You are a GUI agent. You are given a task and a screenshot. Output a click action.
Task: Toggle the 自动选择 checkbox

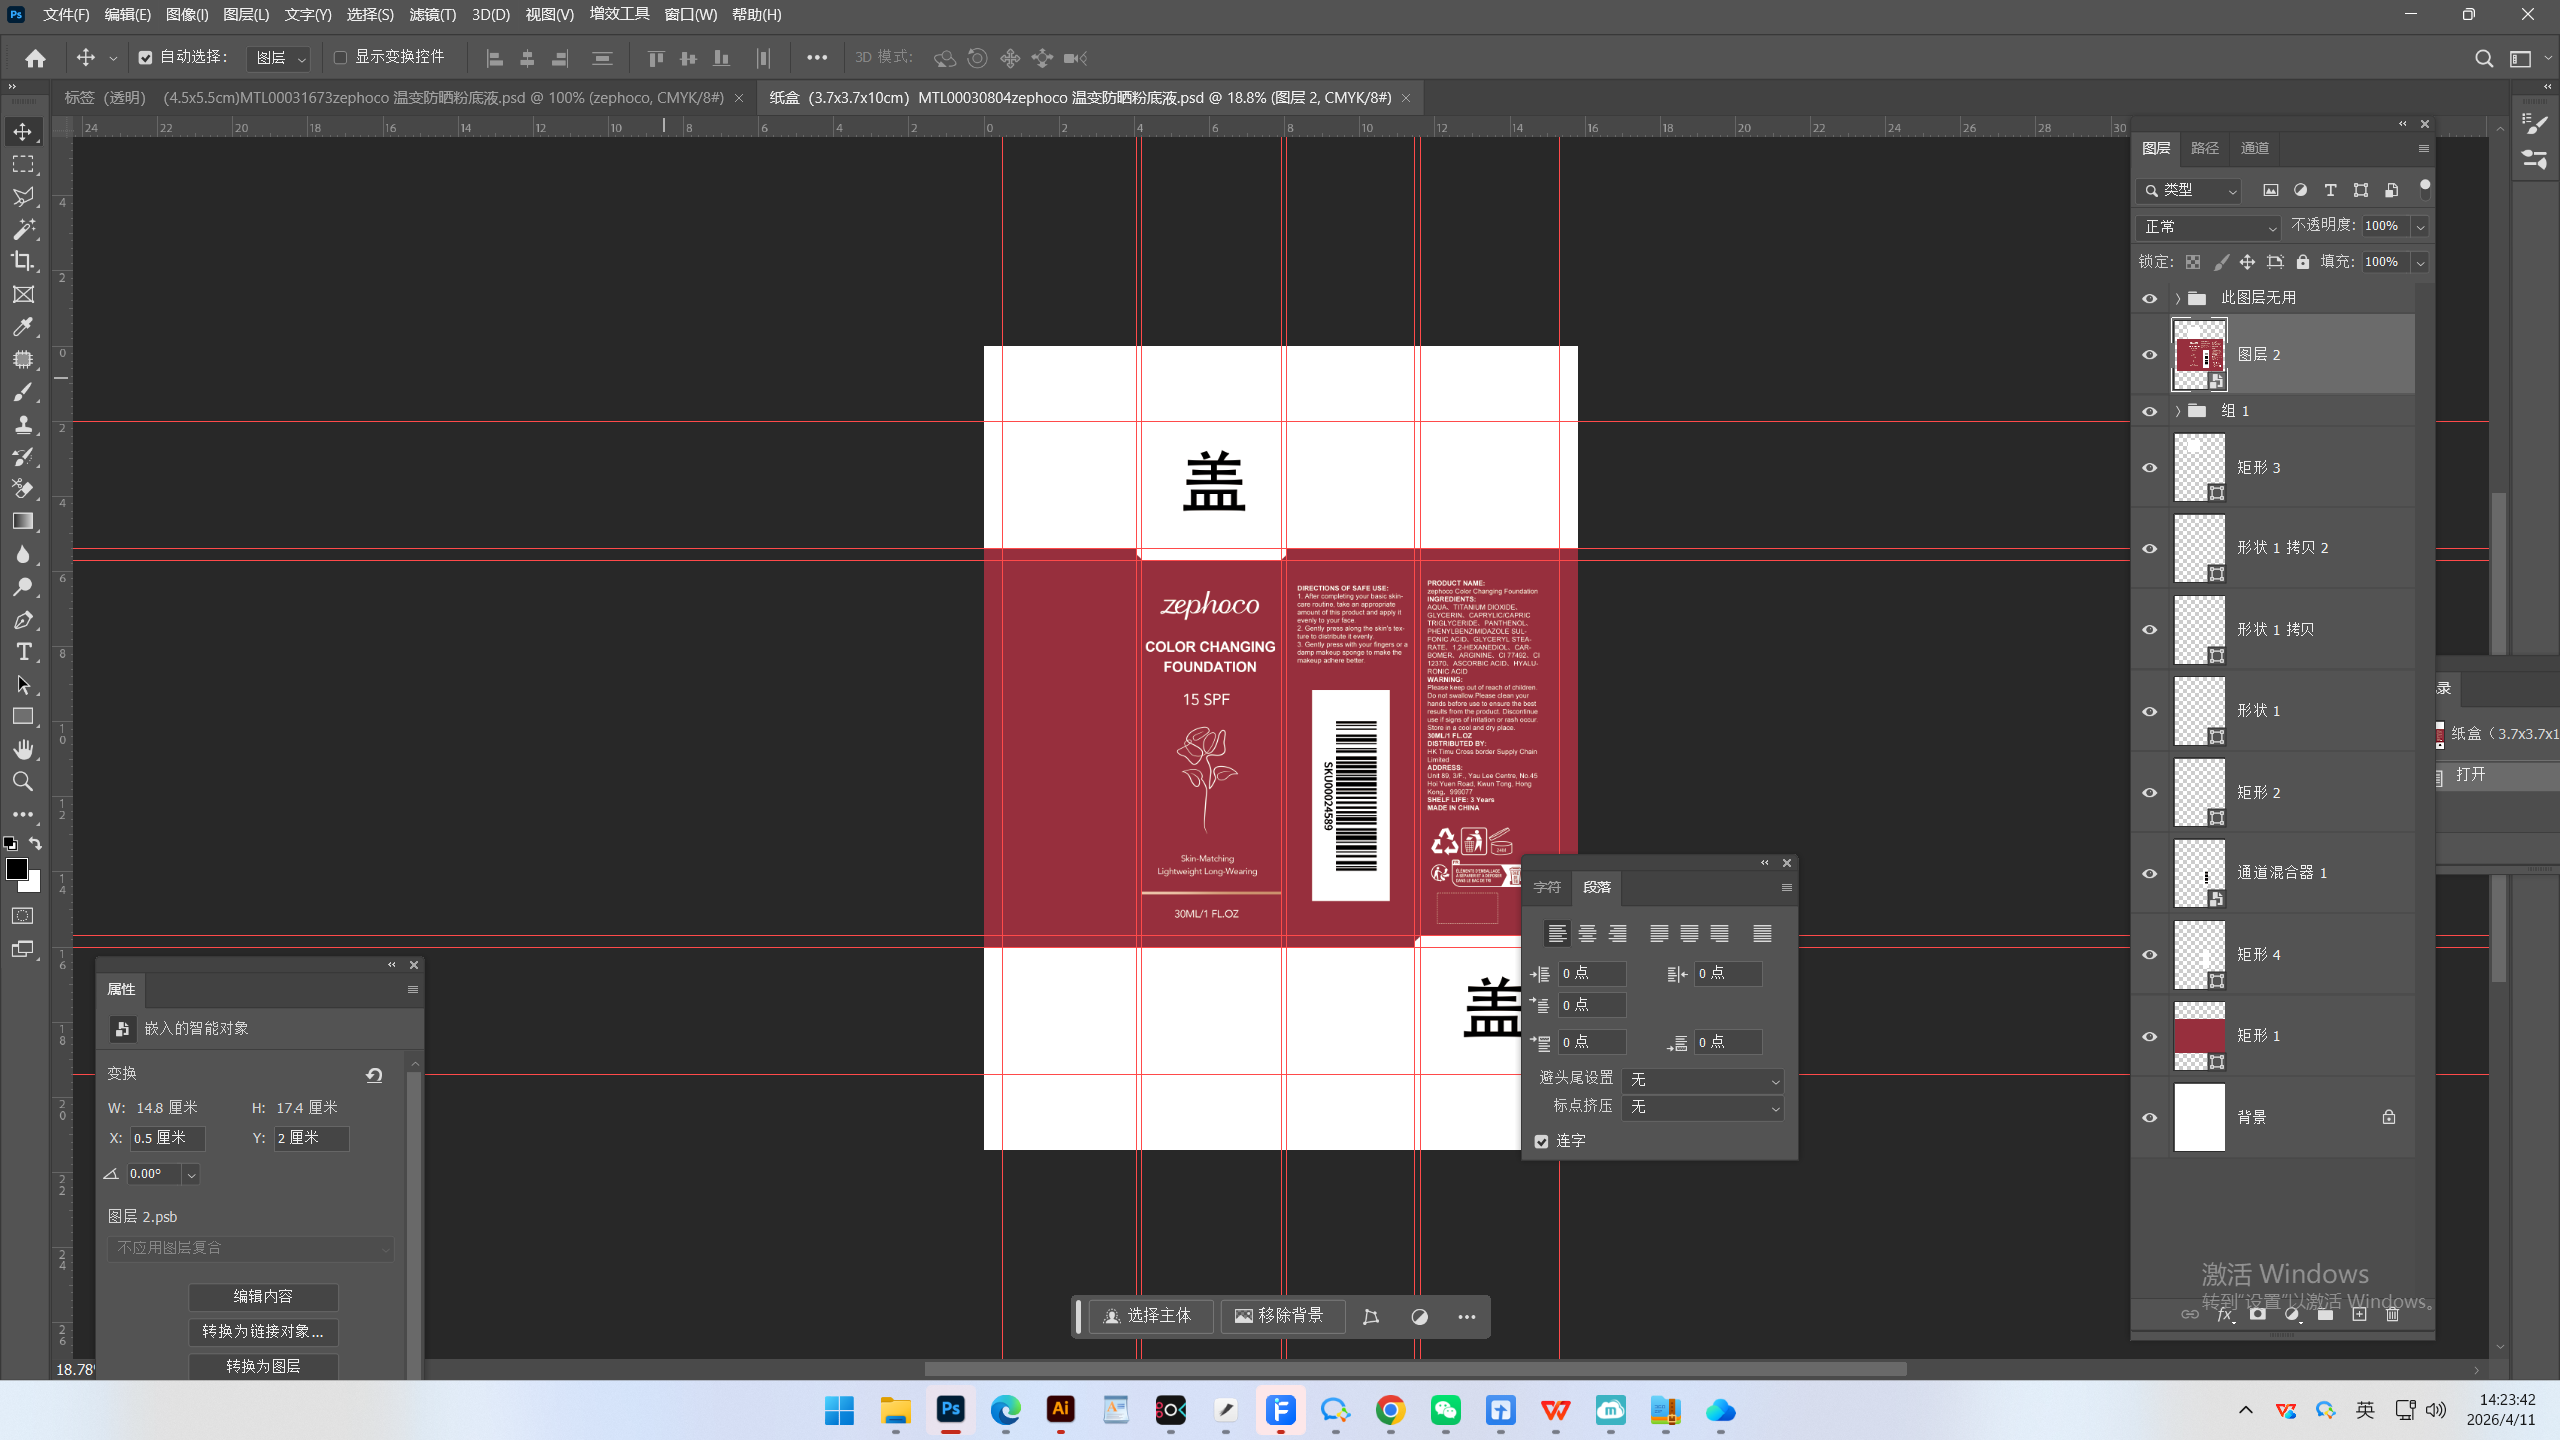145,58
